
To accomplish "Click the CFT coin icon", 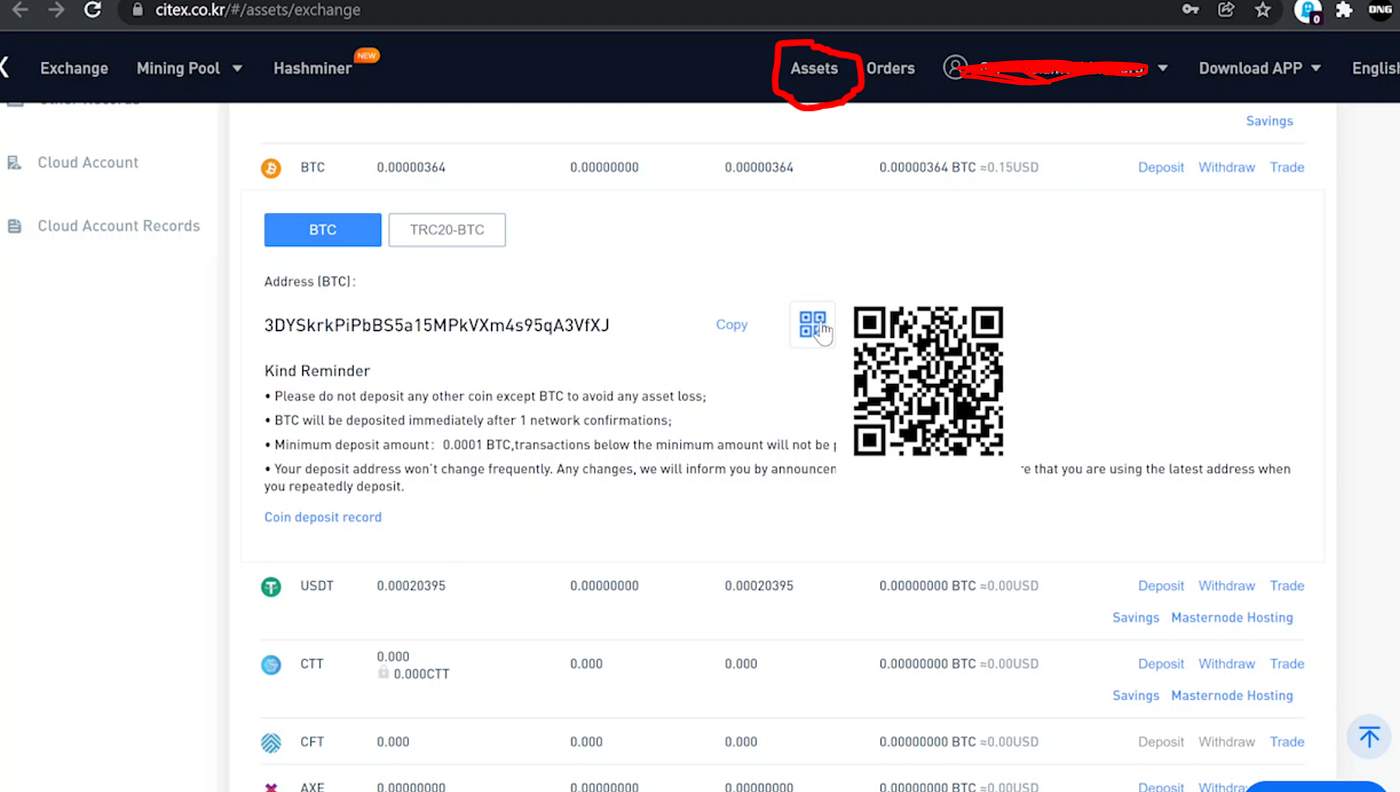I will pos(271,742).
